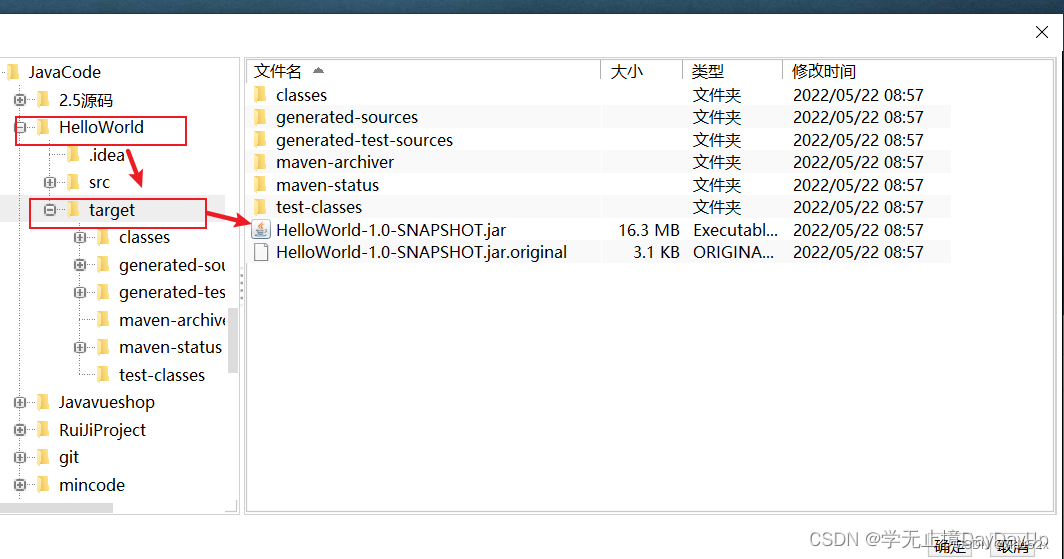Expand the src tree node
The height and width of the screenshot is (559, 1064).
pyautogui.click(x=50, y=182)
